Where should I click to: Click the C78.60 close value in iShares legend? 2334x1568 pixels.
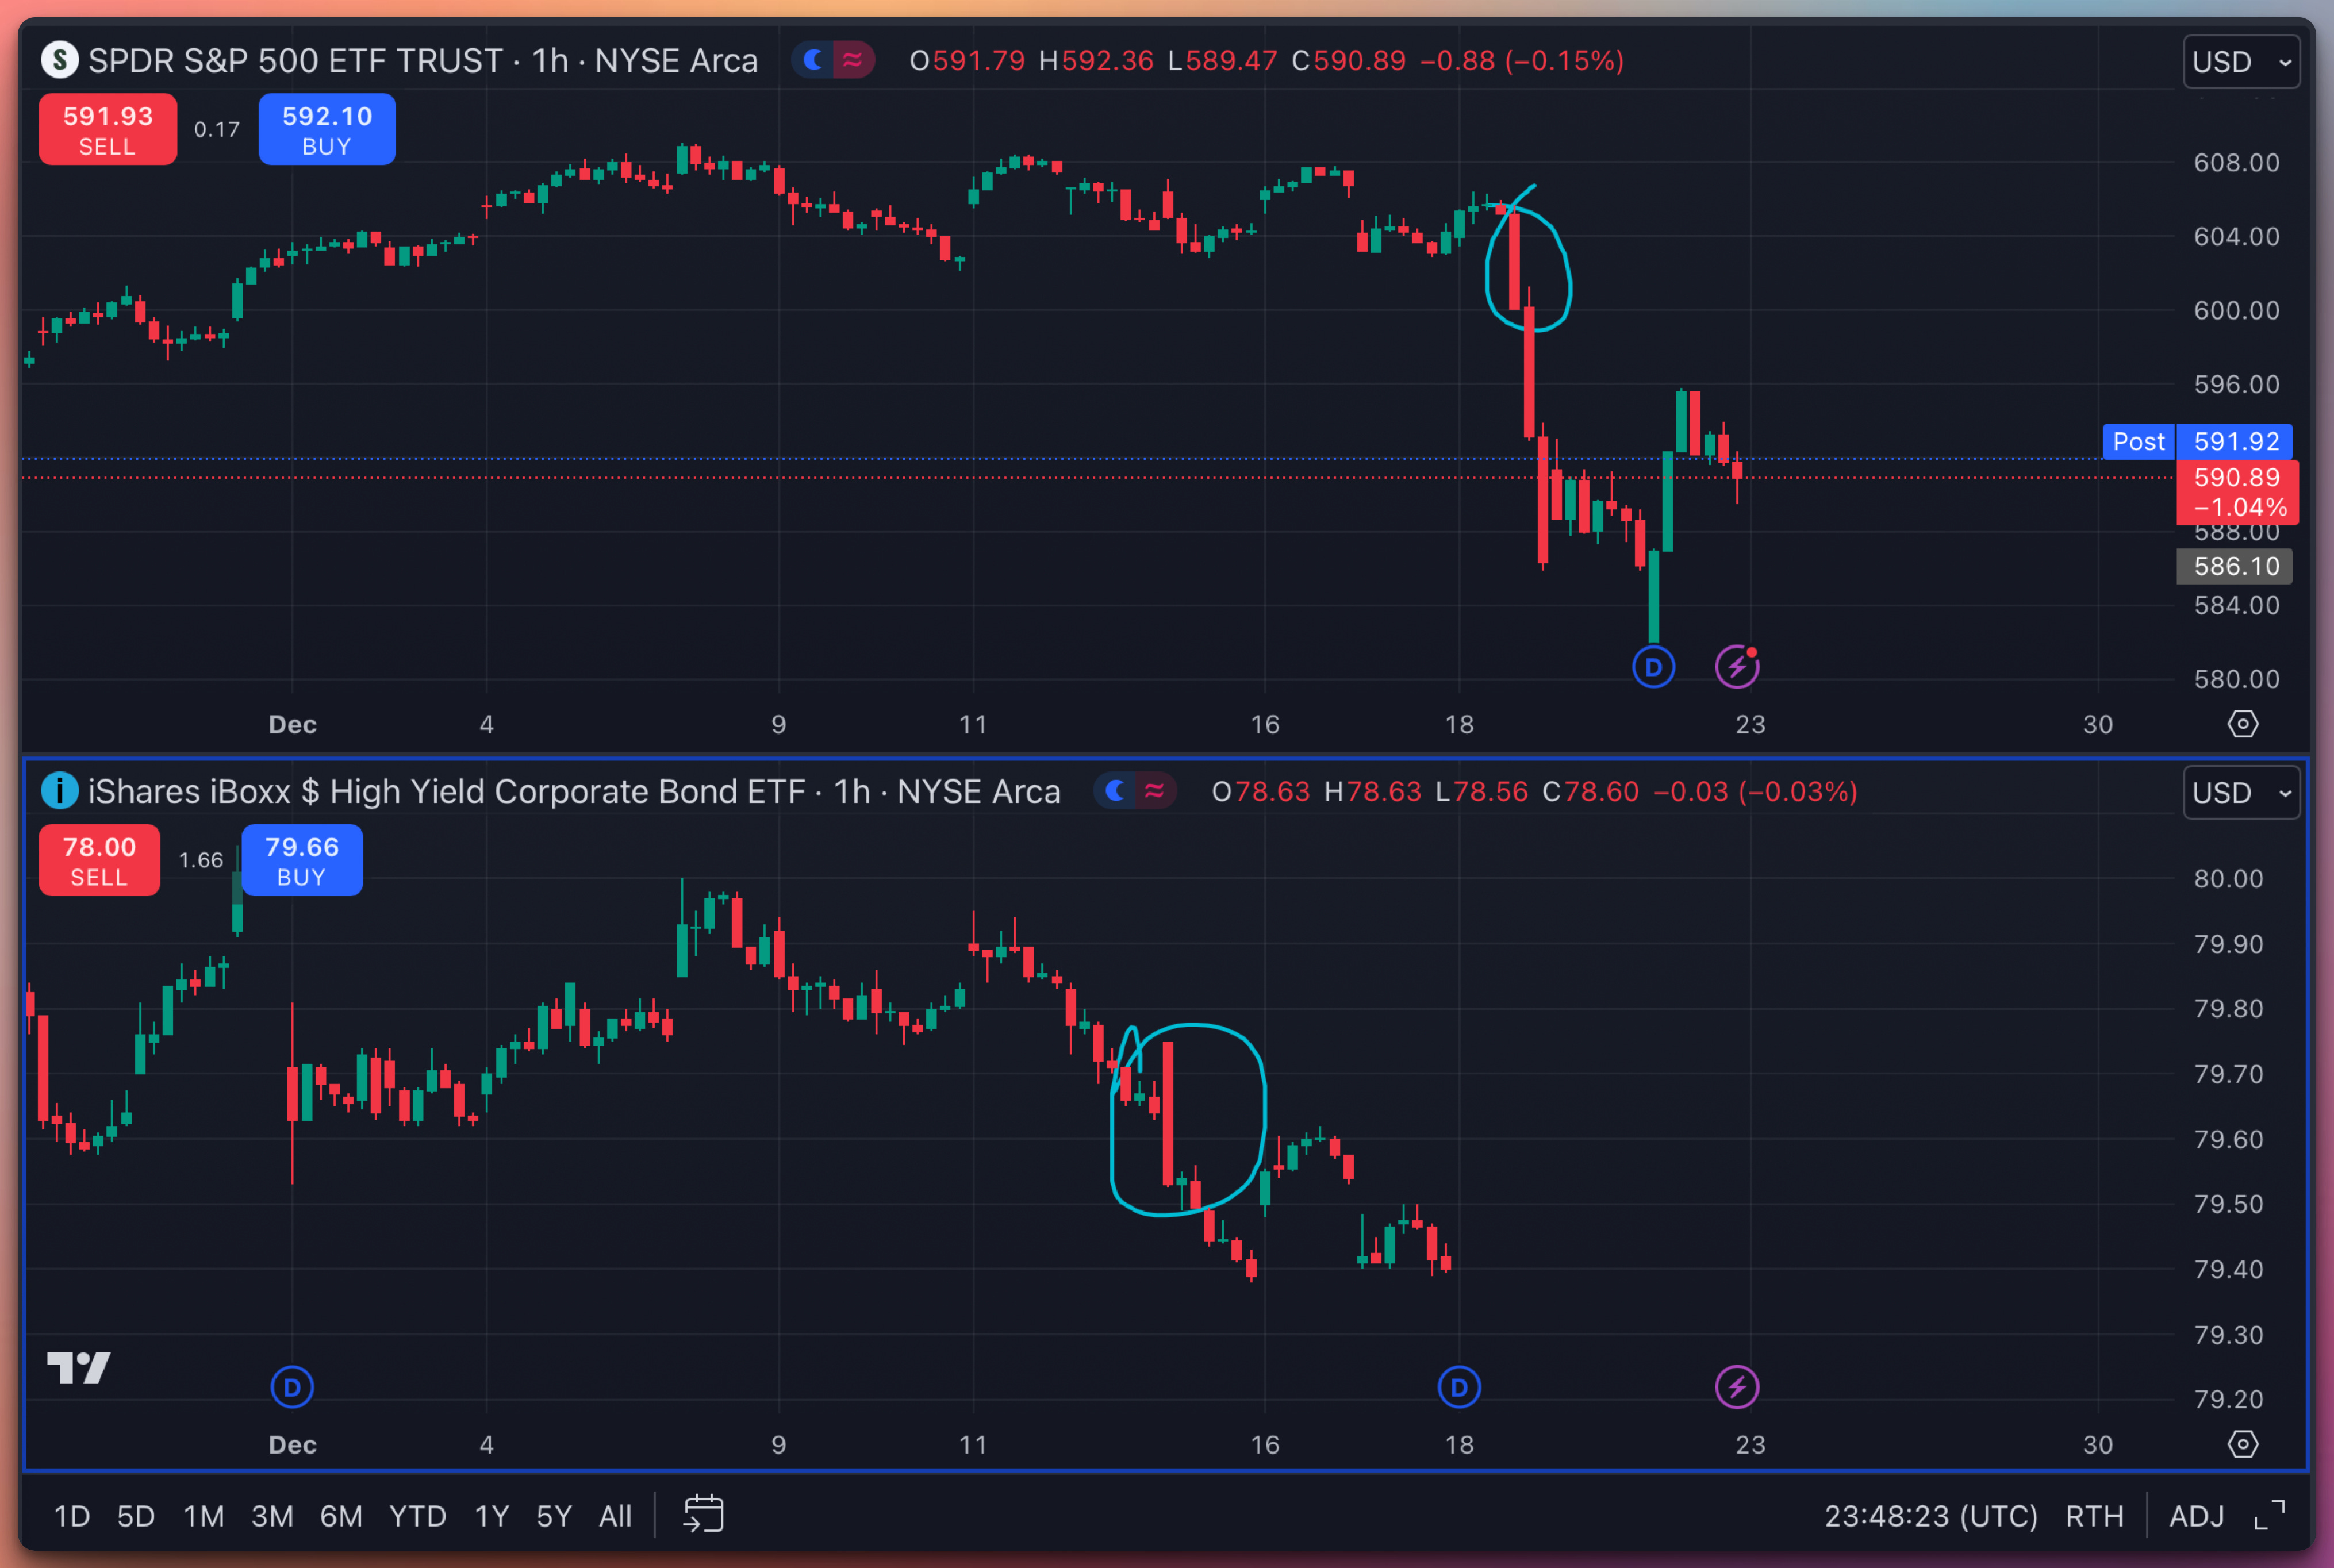pos(1590,792)
